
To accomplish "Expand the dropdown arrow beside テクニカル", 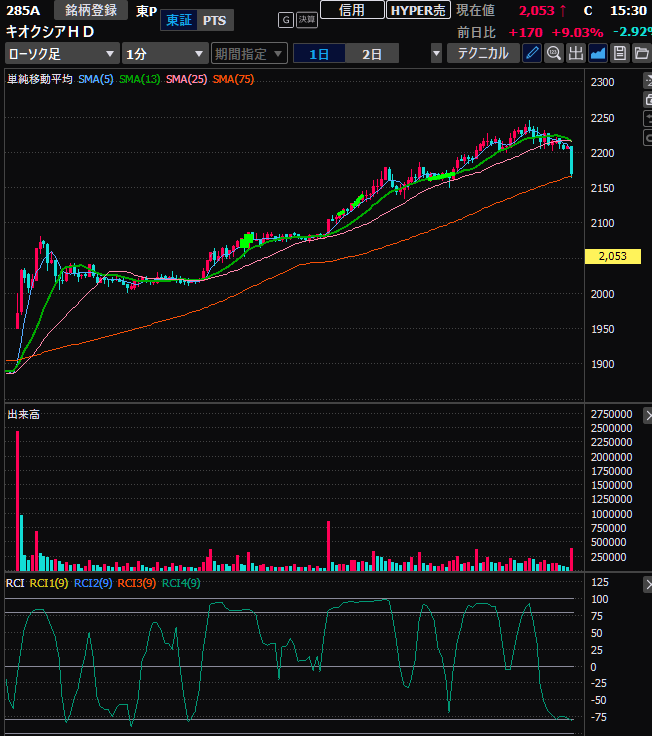I will click(436, 54).
